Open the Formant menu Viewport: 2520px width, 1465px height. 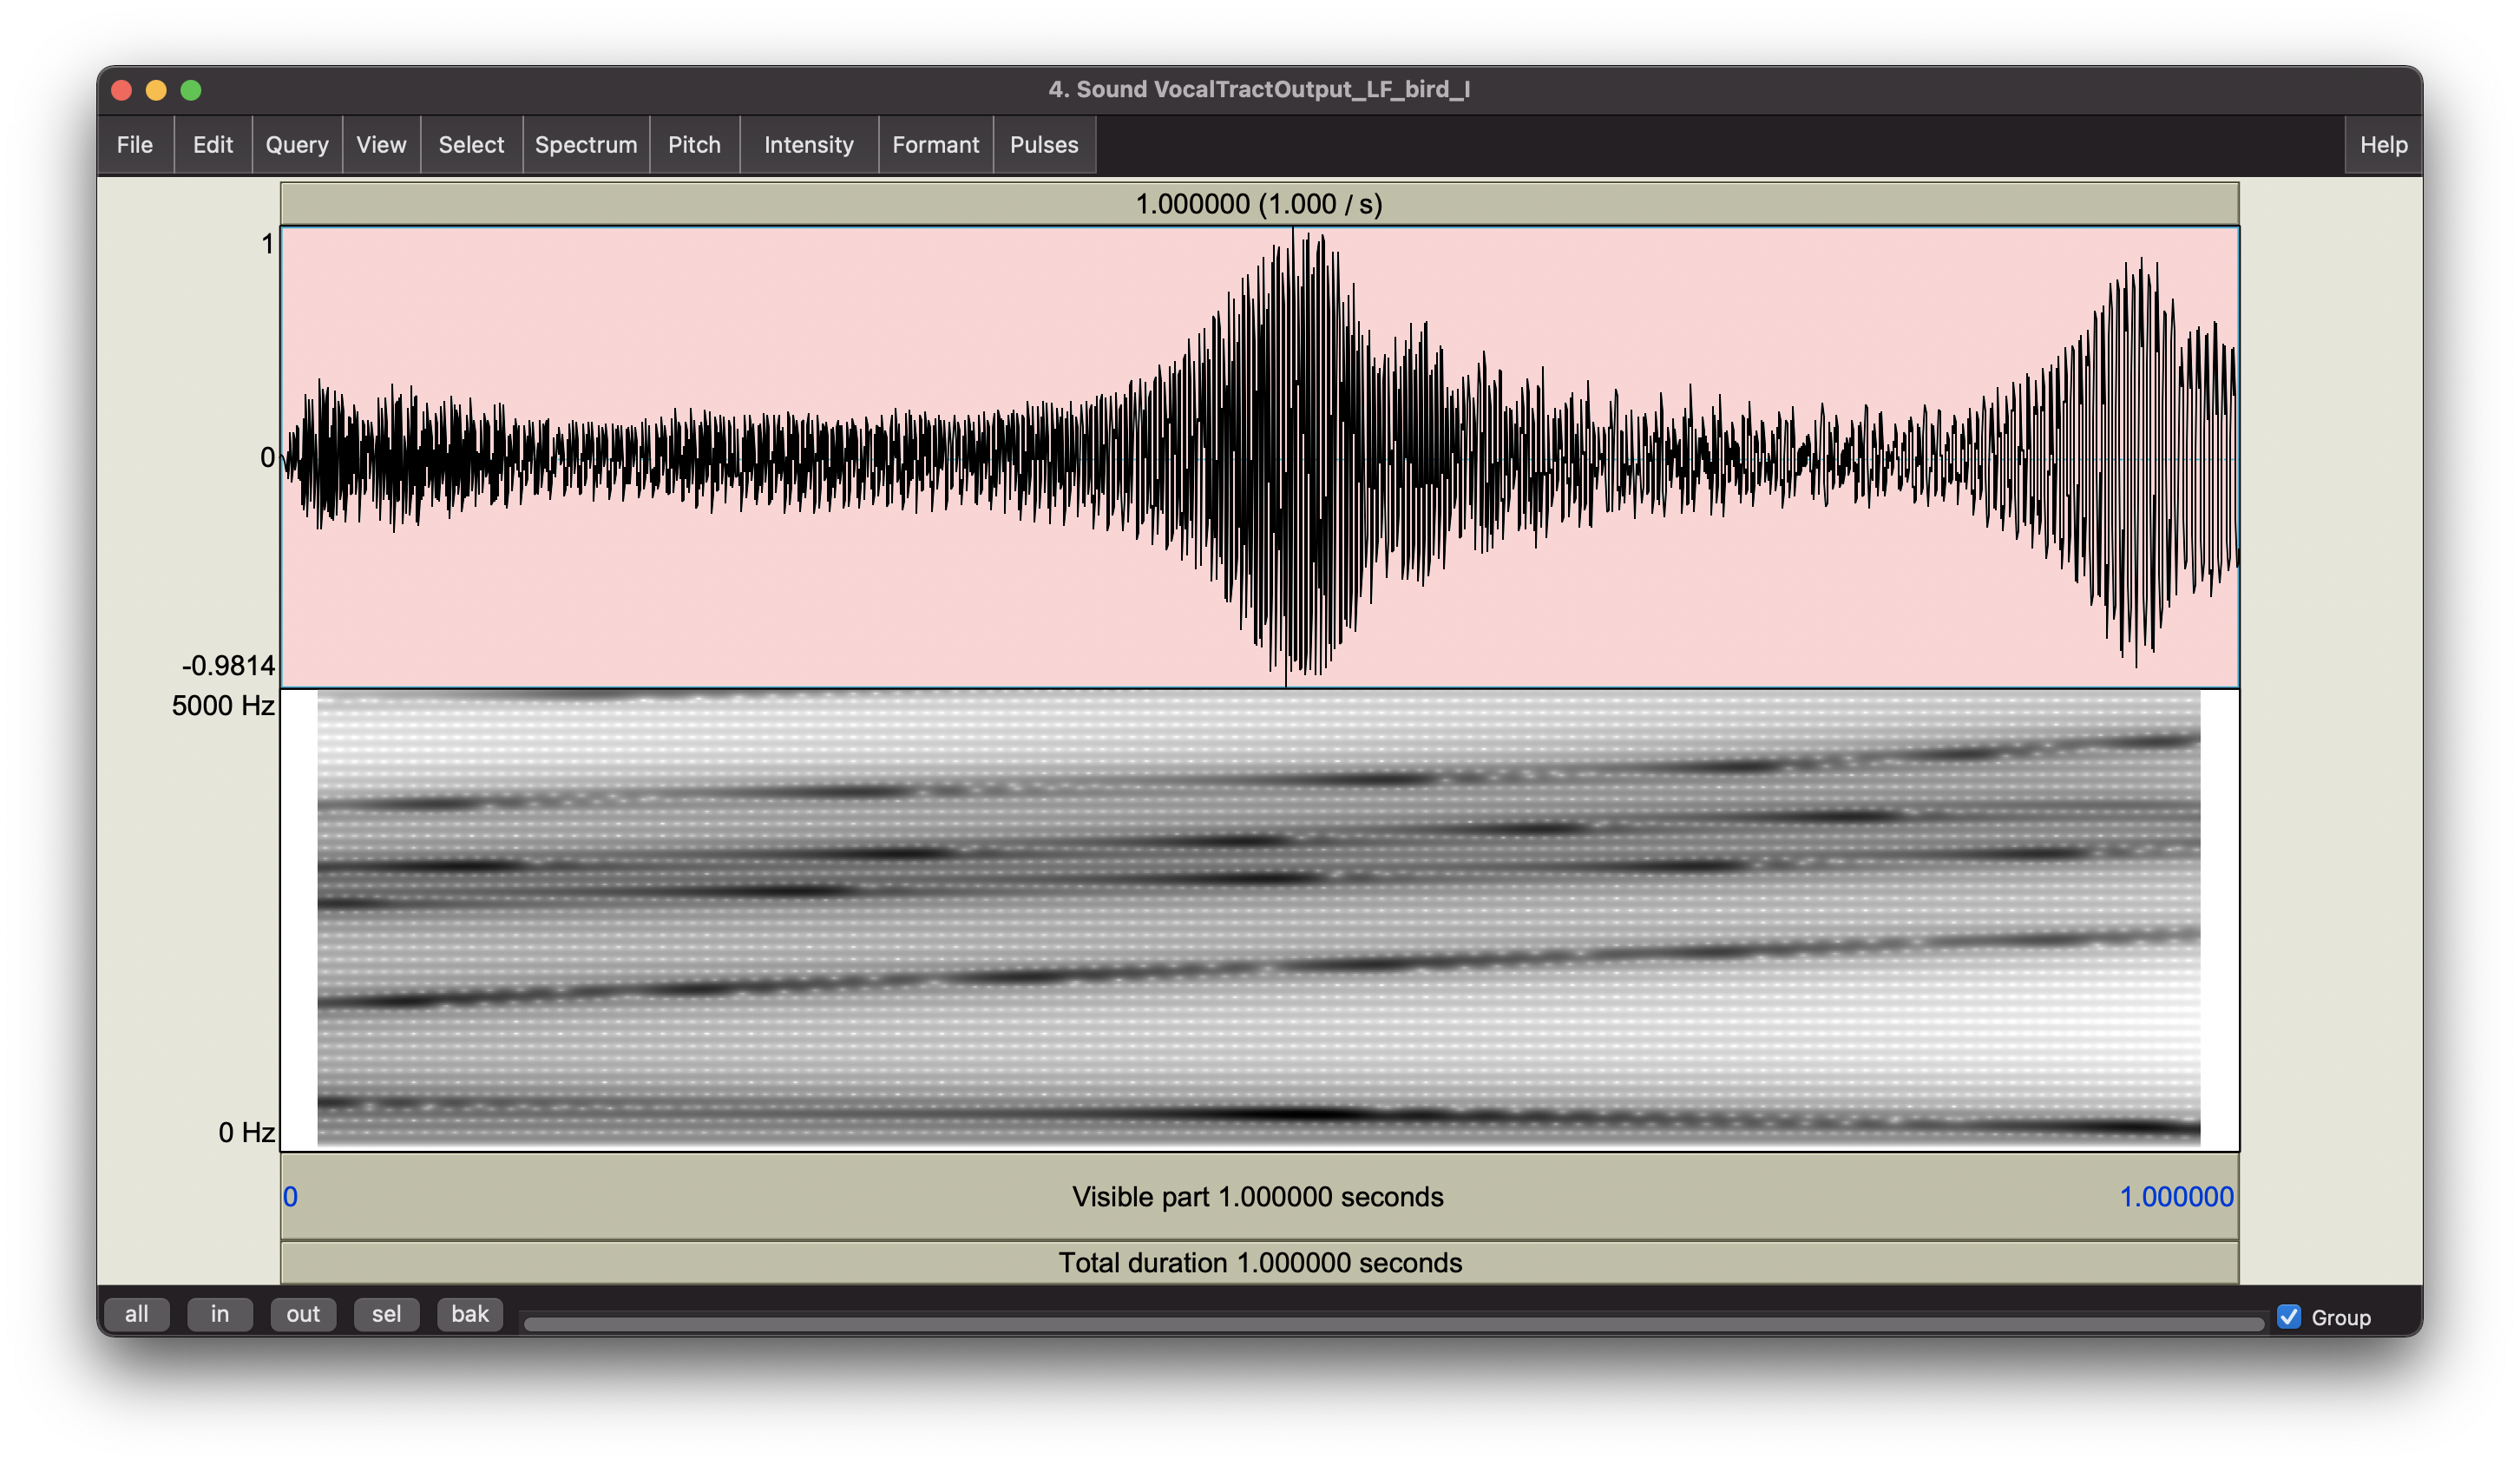point(935,145)
